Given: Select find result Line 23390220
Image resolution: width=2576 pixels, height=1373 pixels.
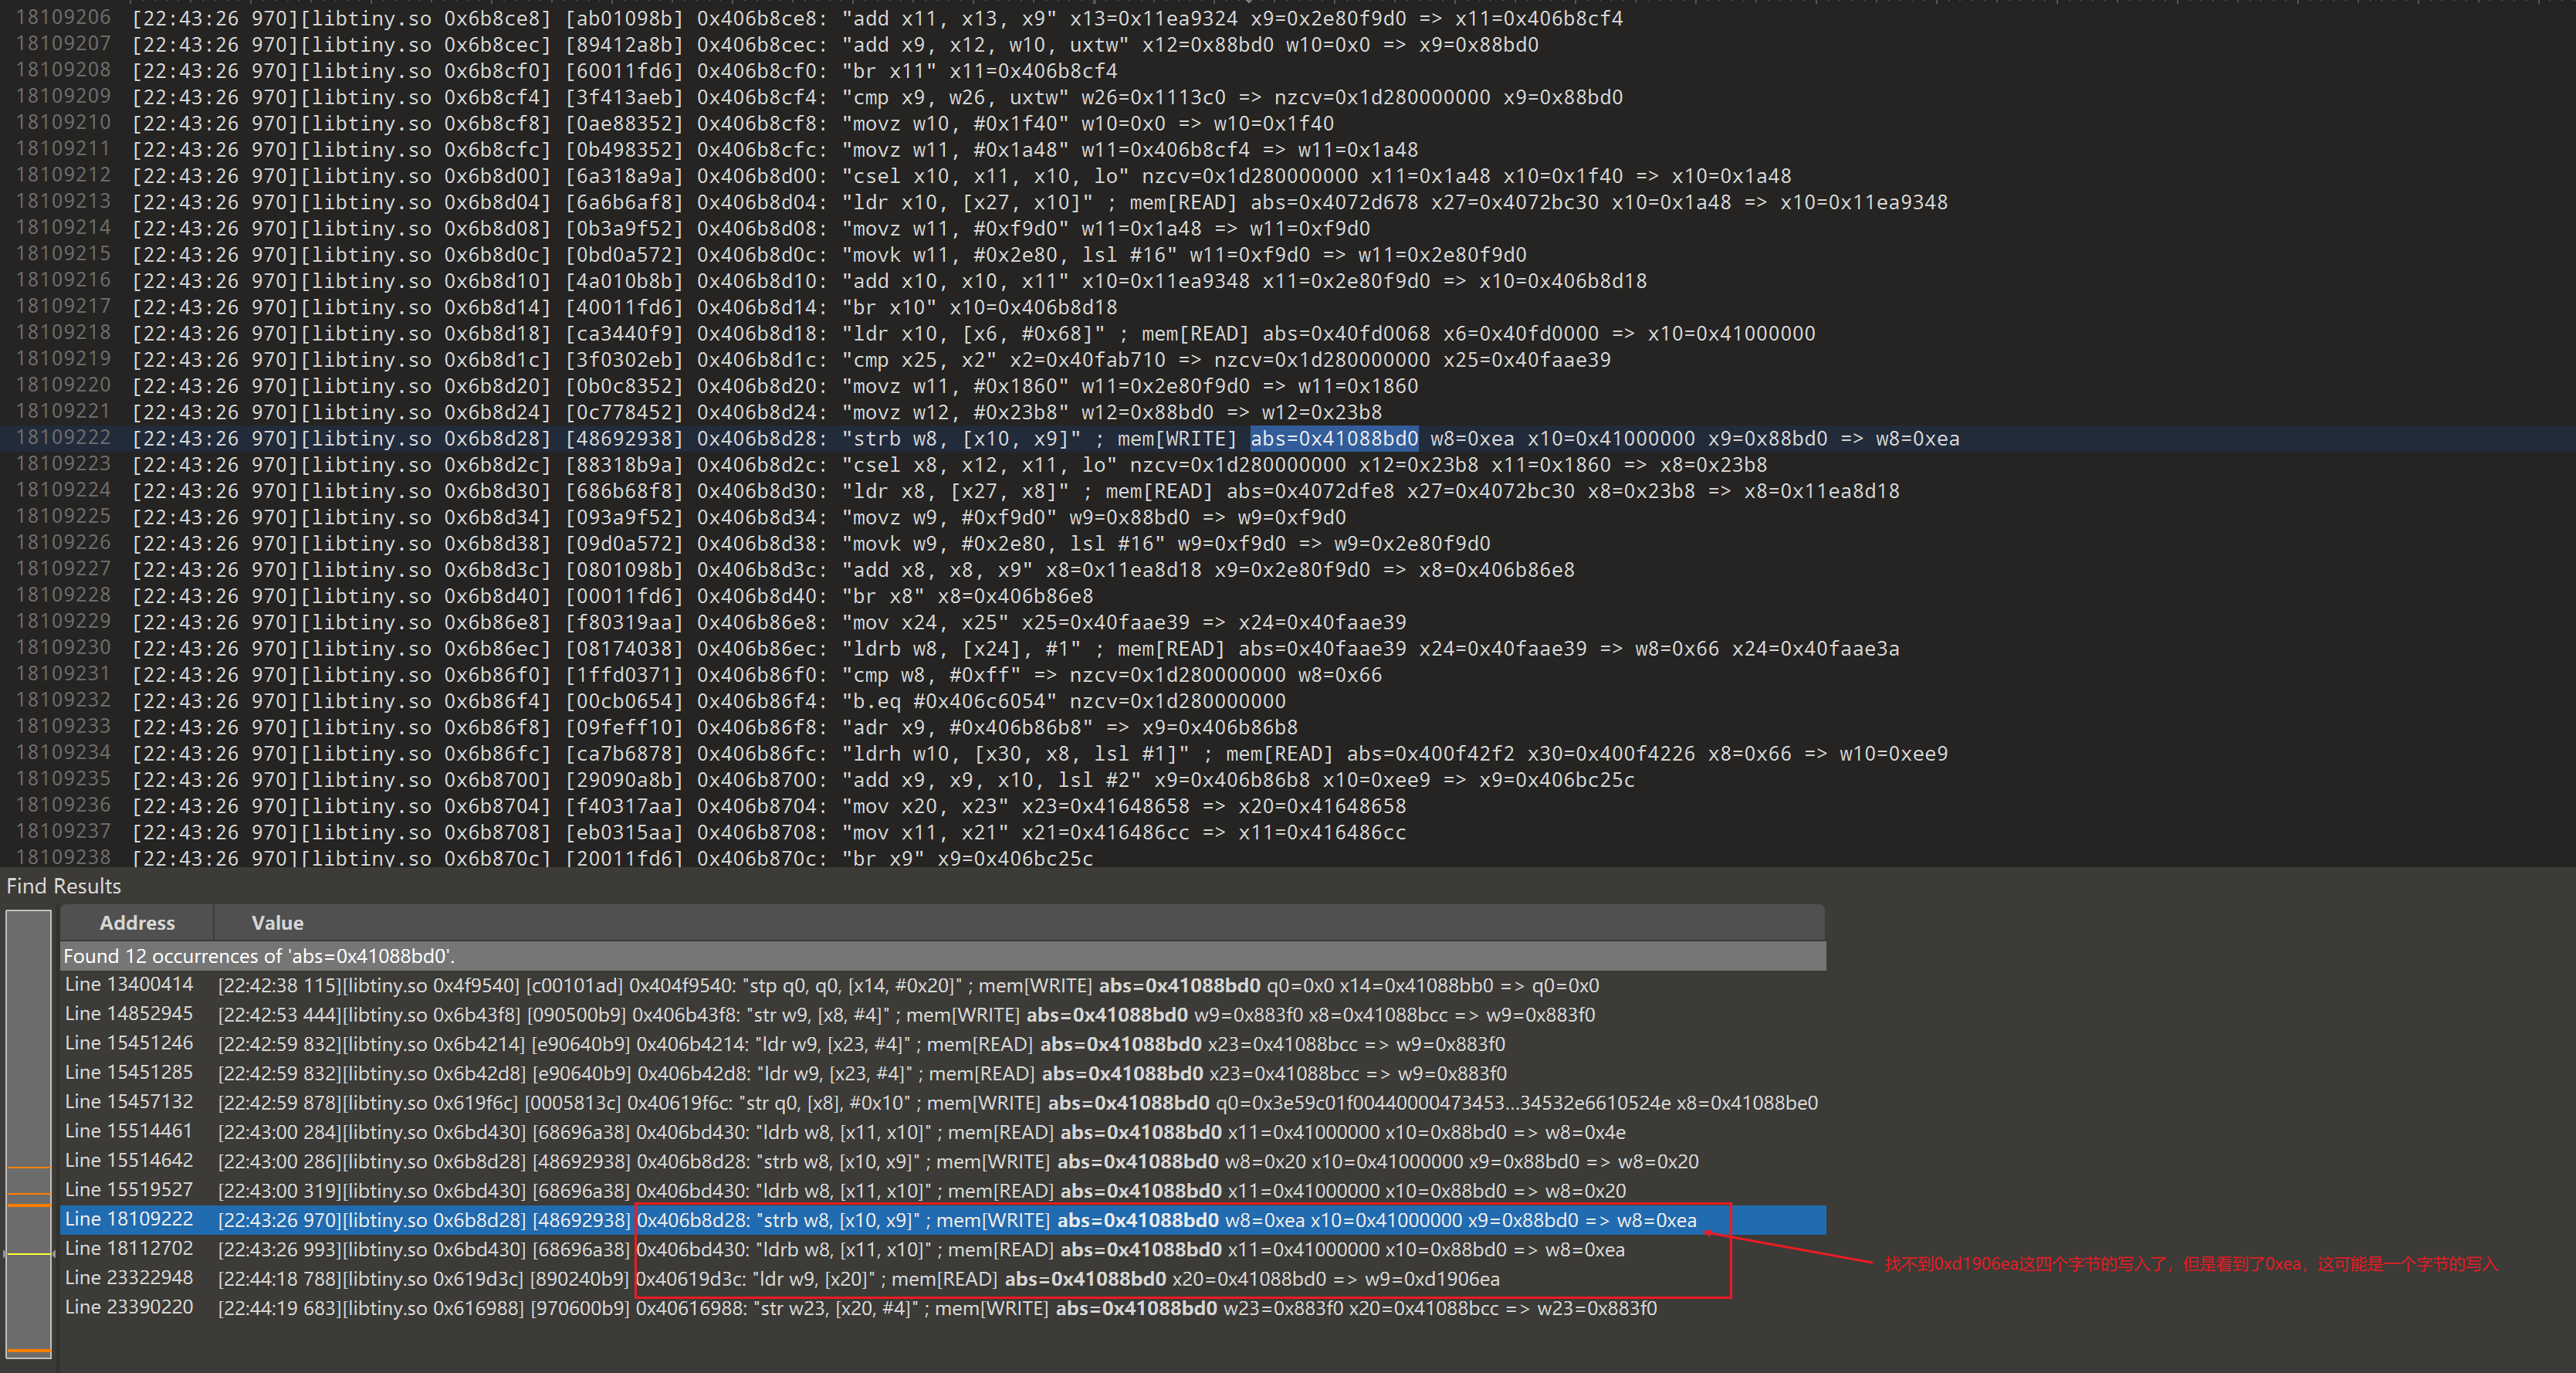Looking at the screenshot, I should pos(943,1308).
